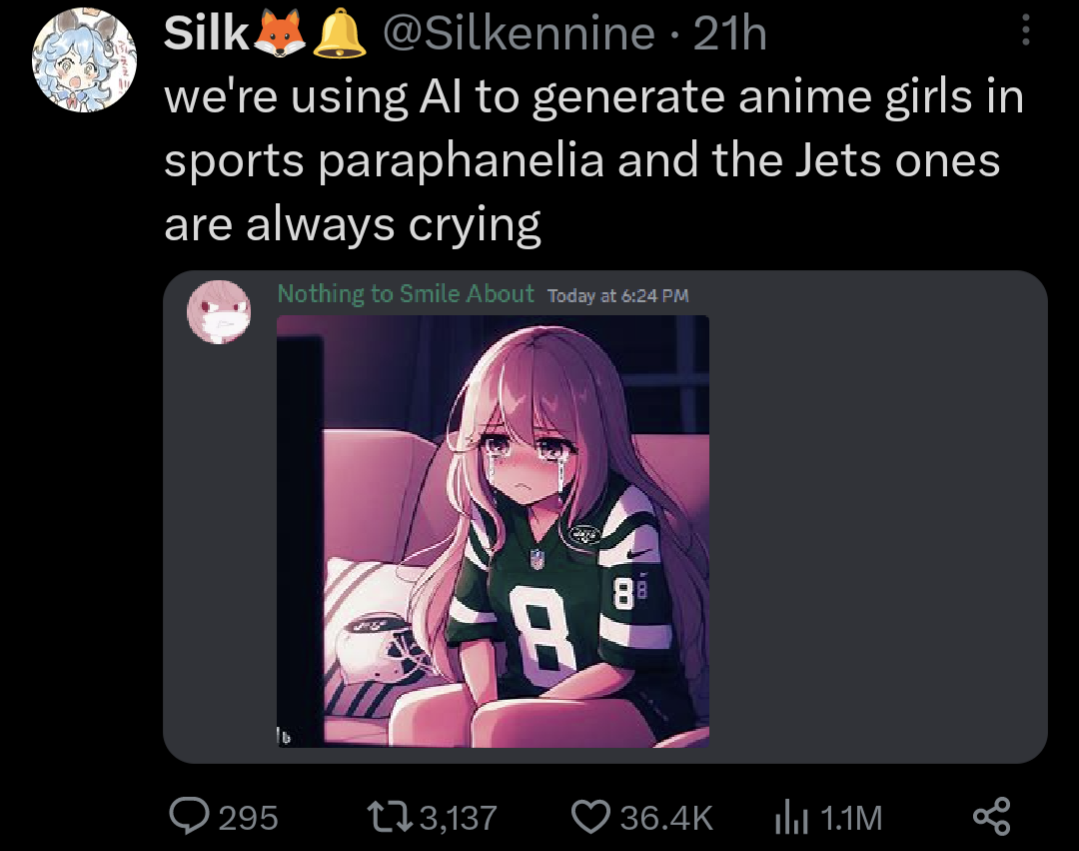This screenshot has height=851, width=1079.
Task: Select the Nothing to Smile About username
Action: point(405,294)
